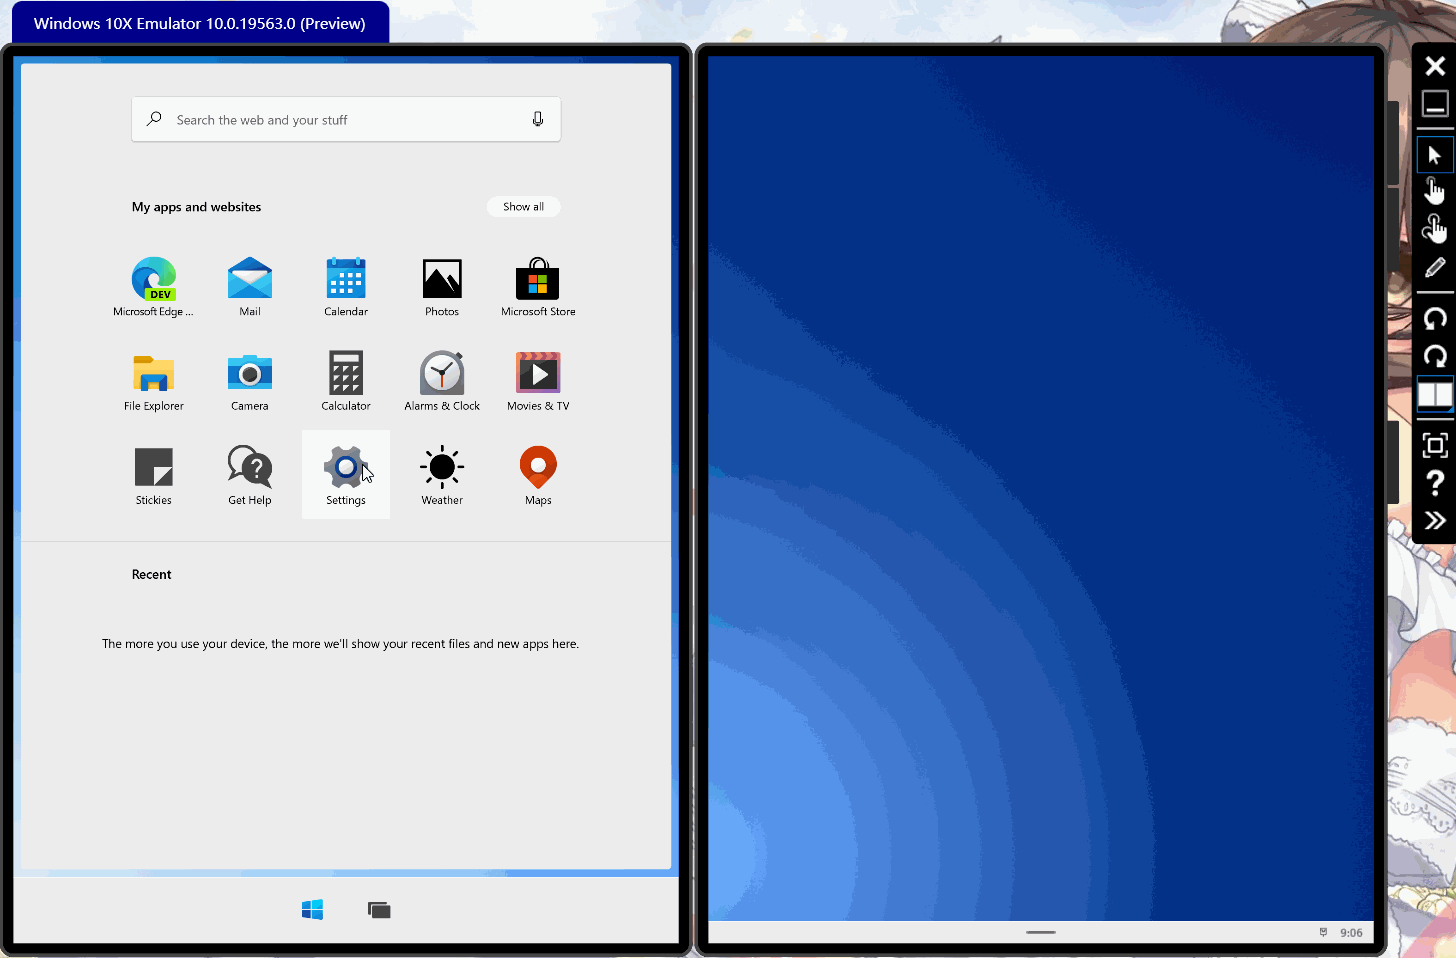Rotate the emulator counterclockwise

coord(1434,318)
